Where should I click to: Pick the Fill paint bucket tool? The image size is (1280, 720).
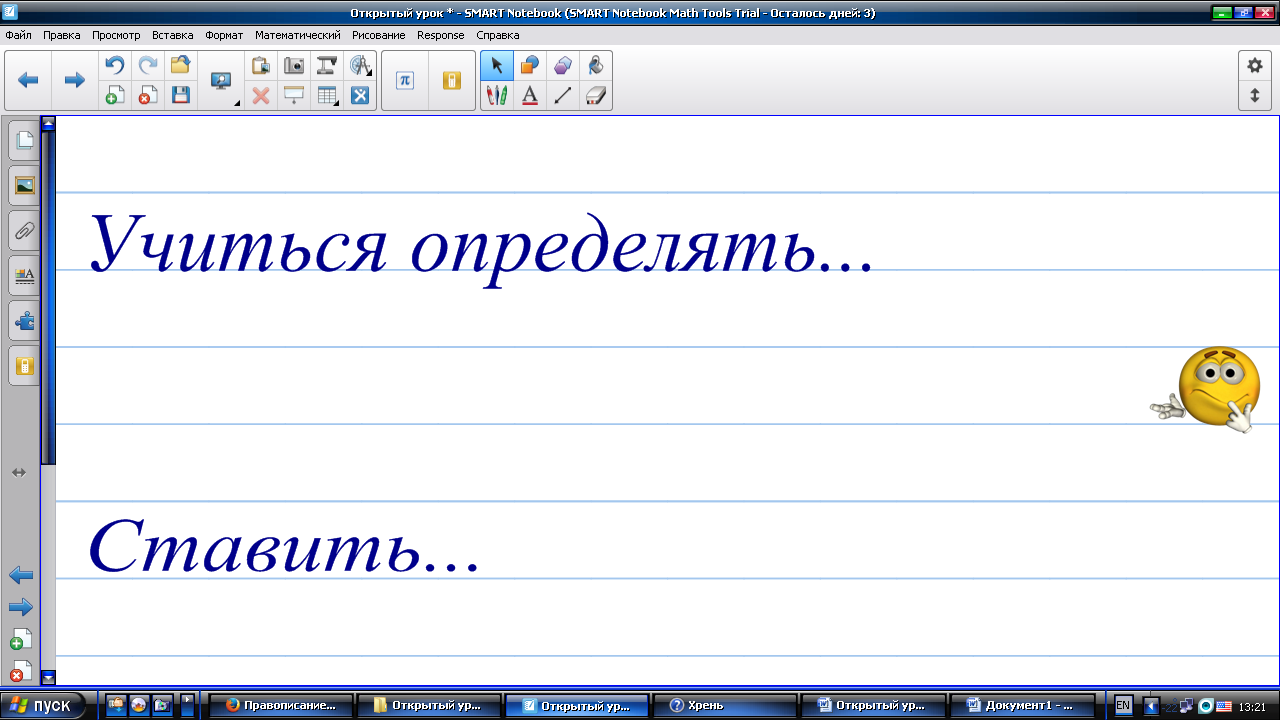[x=596, y=66]
